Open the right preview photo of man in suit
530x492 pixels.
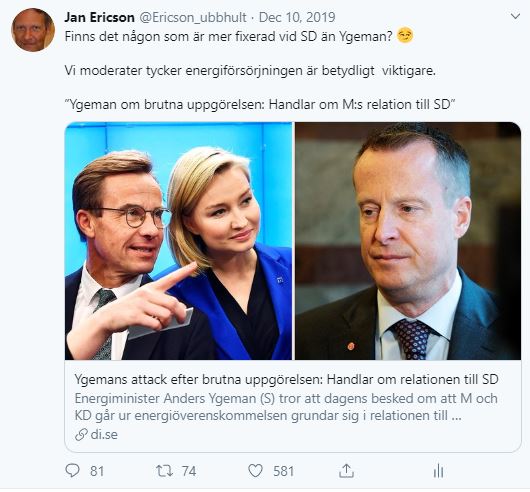pyautogui.click(x=408, y=241)
